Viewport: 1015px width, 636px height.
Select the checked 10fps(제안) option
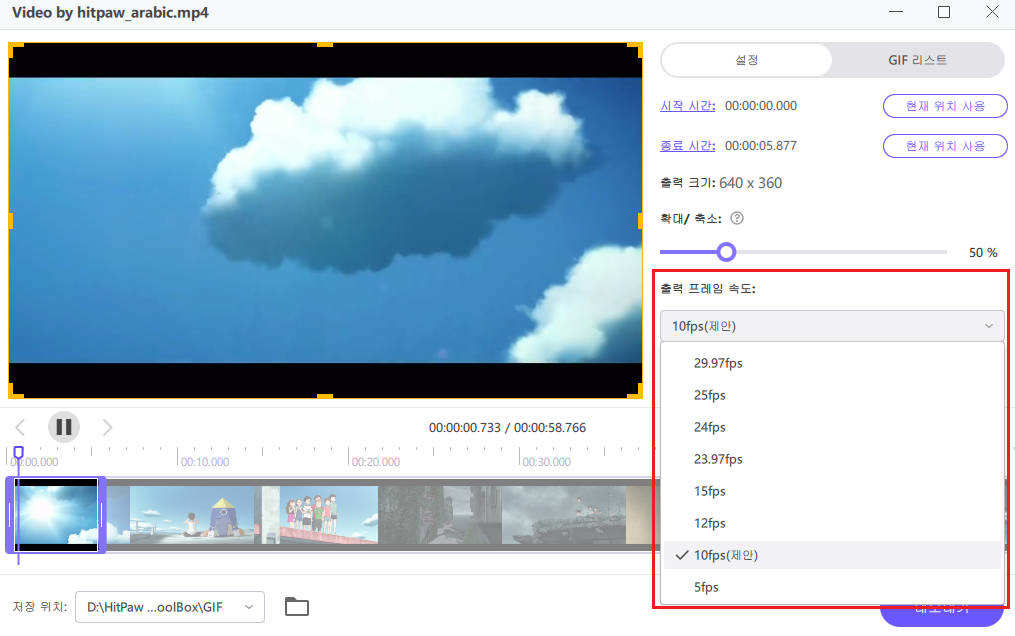[832, 555]
